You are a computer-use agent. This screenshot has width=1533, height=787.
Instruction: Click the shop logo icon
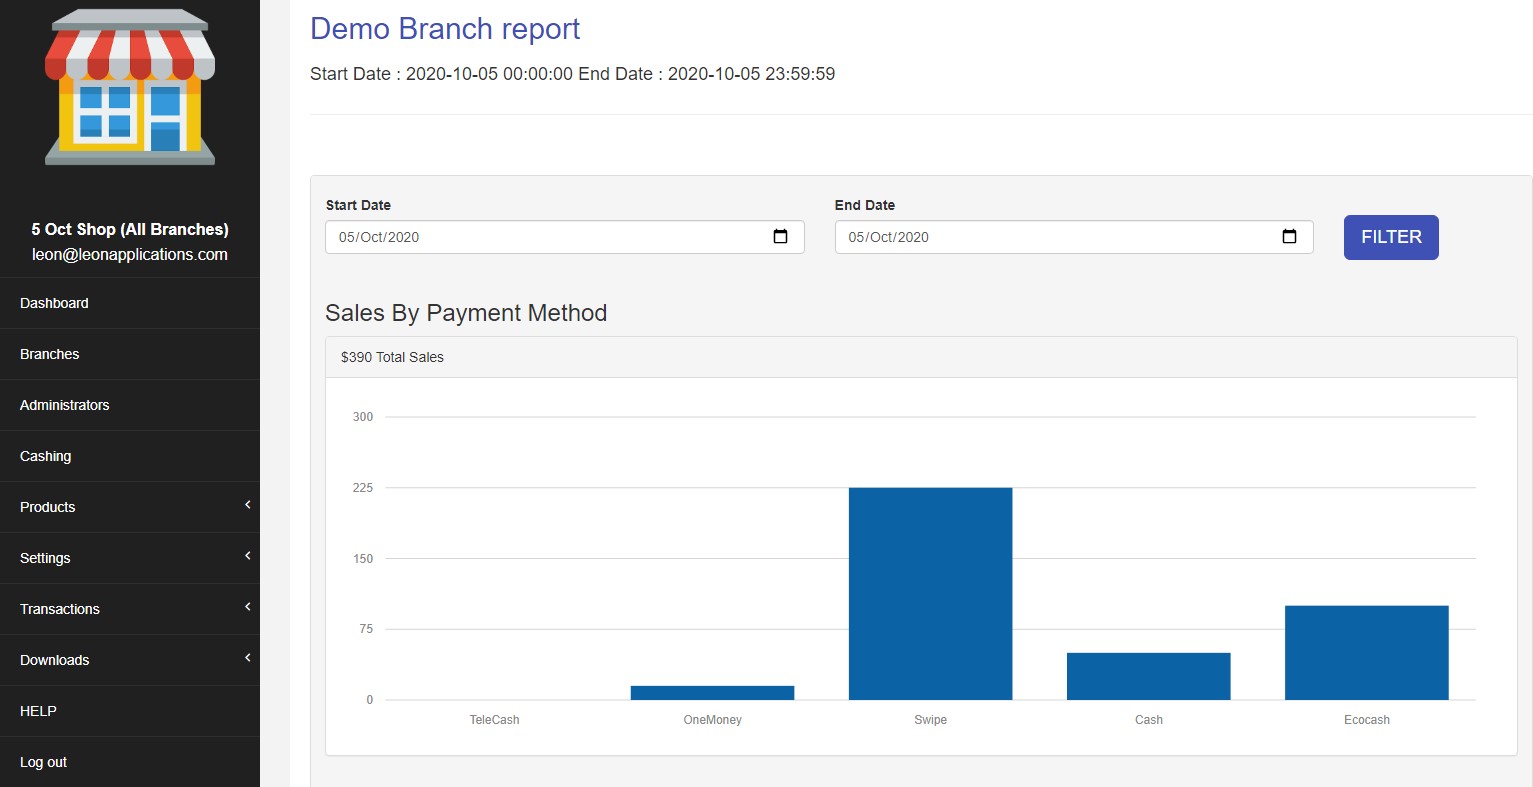130,88
